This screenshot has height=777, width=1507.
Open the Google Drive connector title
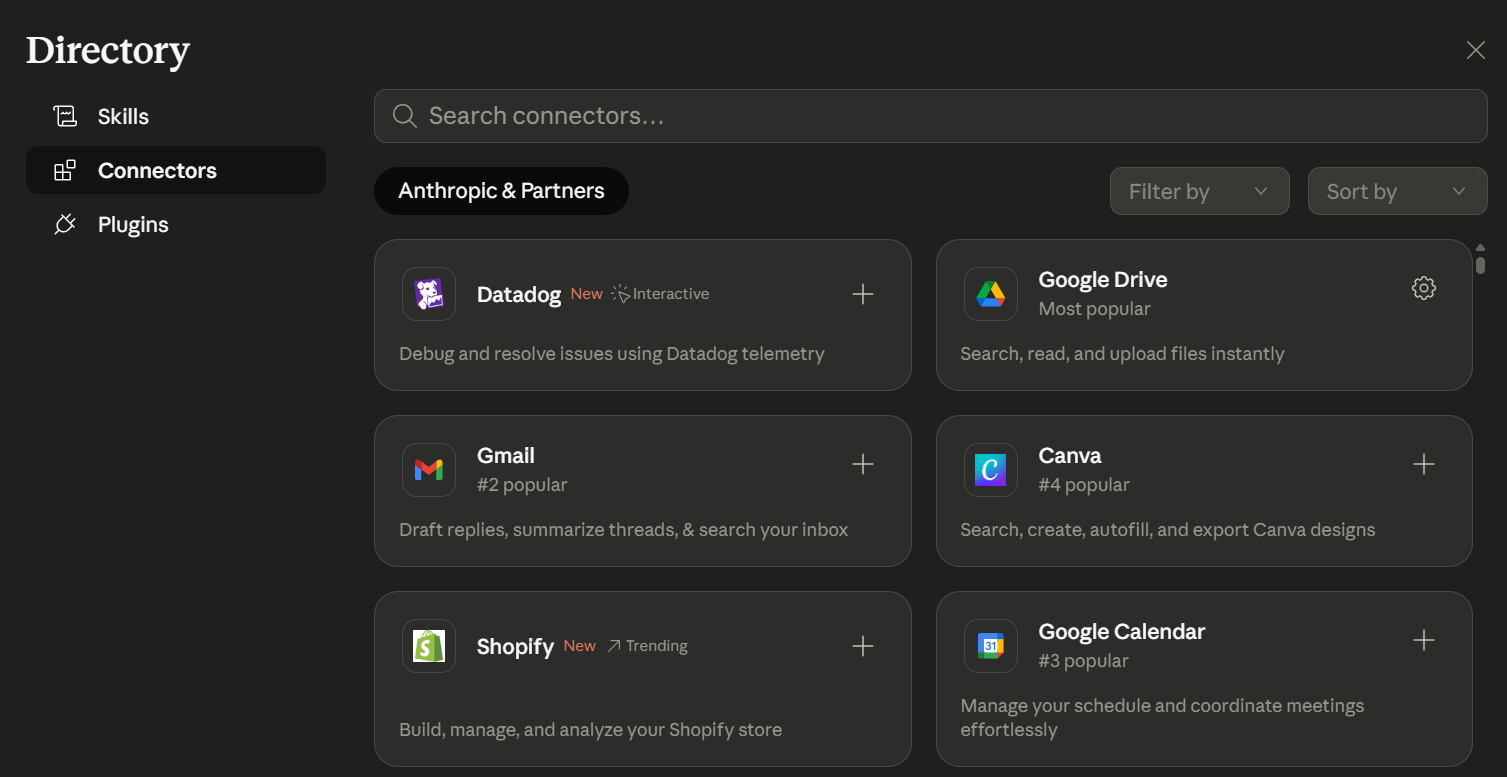1103,280
